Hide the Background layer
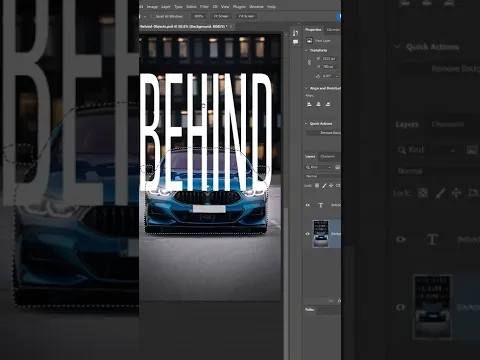 [307, 234]
